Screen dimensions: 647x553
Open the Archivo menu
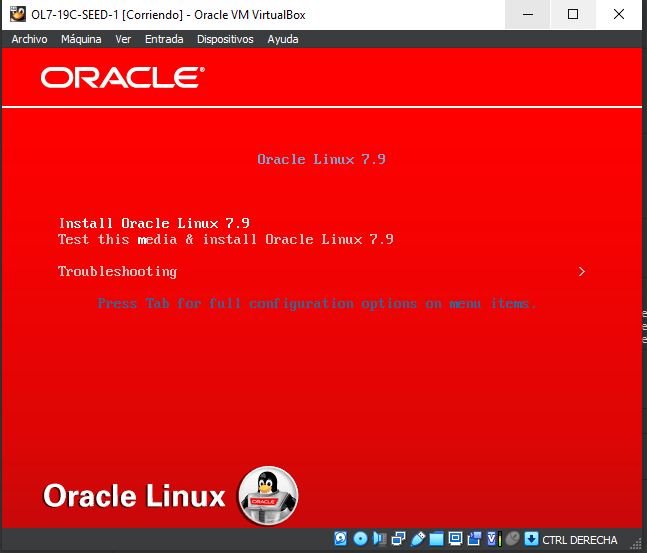pyautogui.click(x=29, y=39)
